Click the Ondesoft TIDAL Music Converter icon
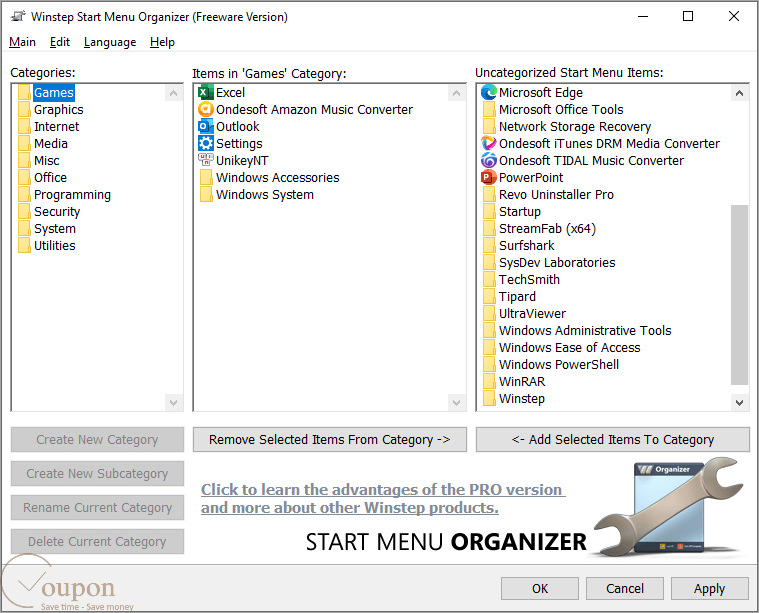The height and width of the screenshot is (613, 759). [489, 160]
